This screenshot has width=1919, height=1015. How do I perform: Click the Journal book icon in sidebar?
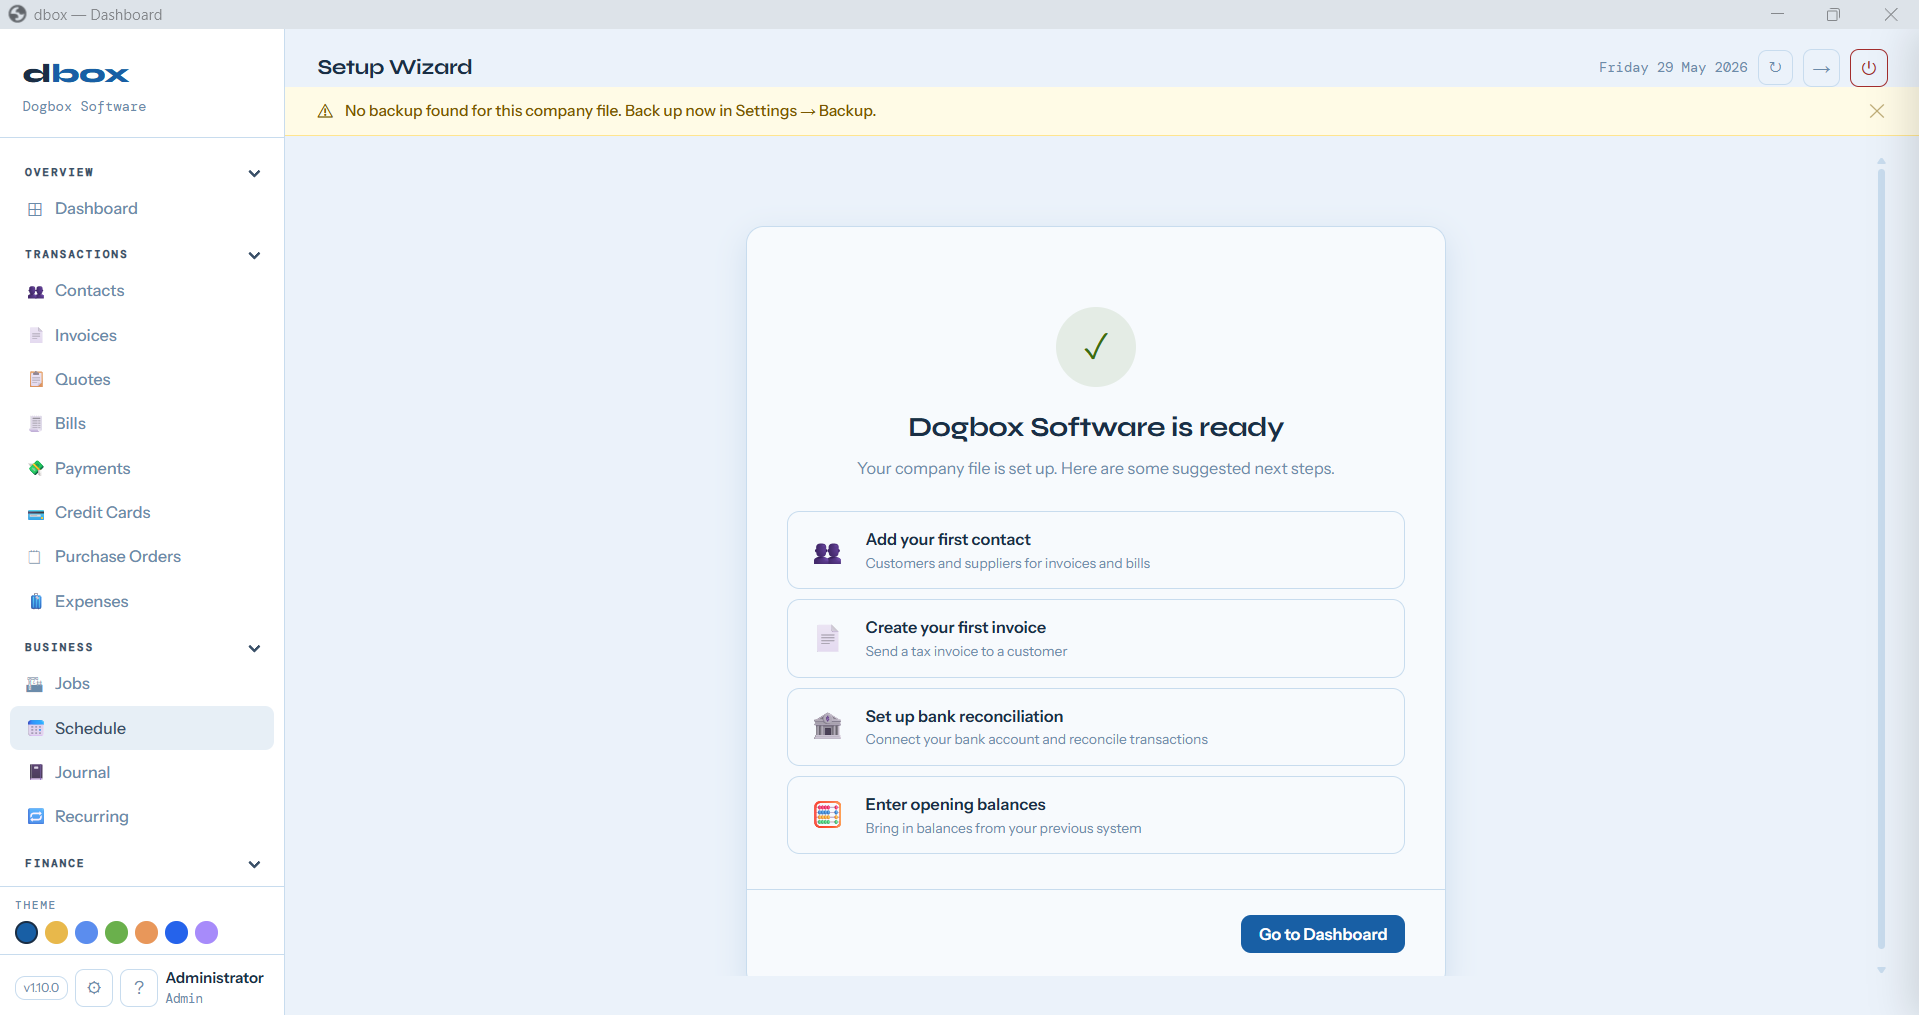click(35, 772)
